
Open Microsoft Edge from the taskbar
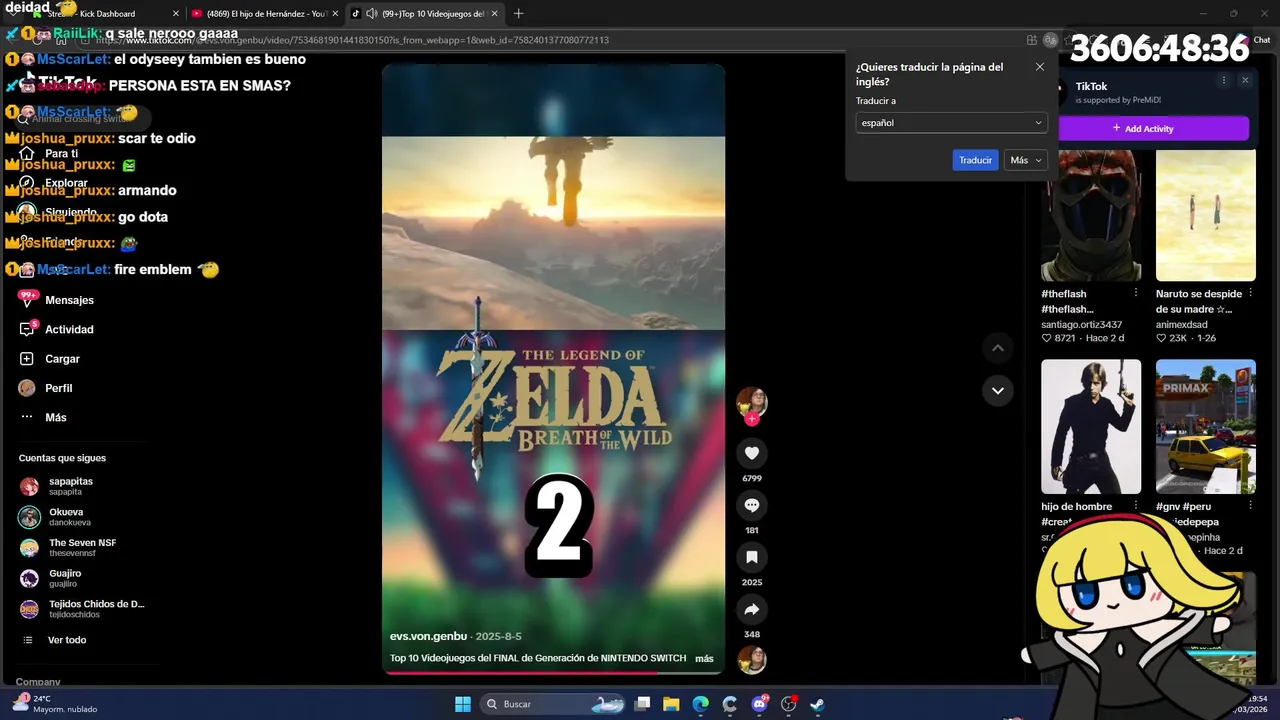tap(701, 704)
